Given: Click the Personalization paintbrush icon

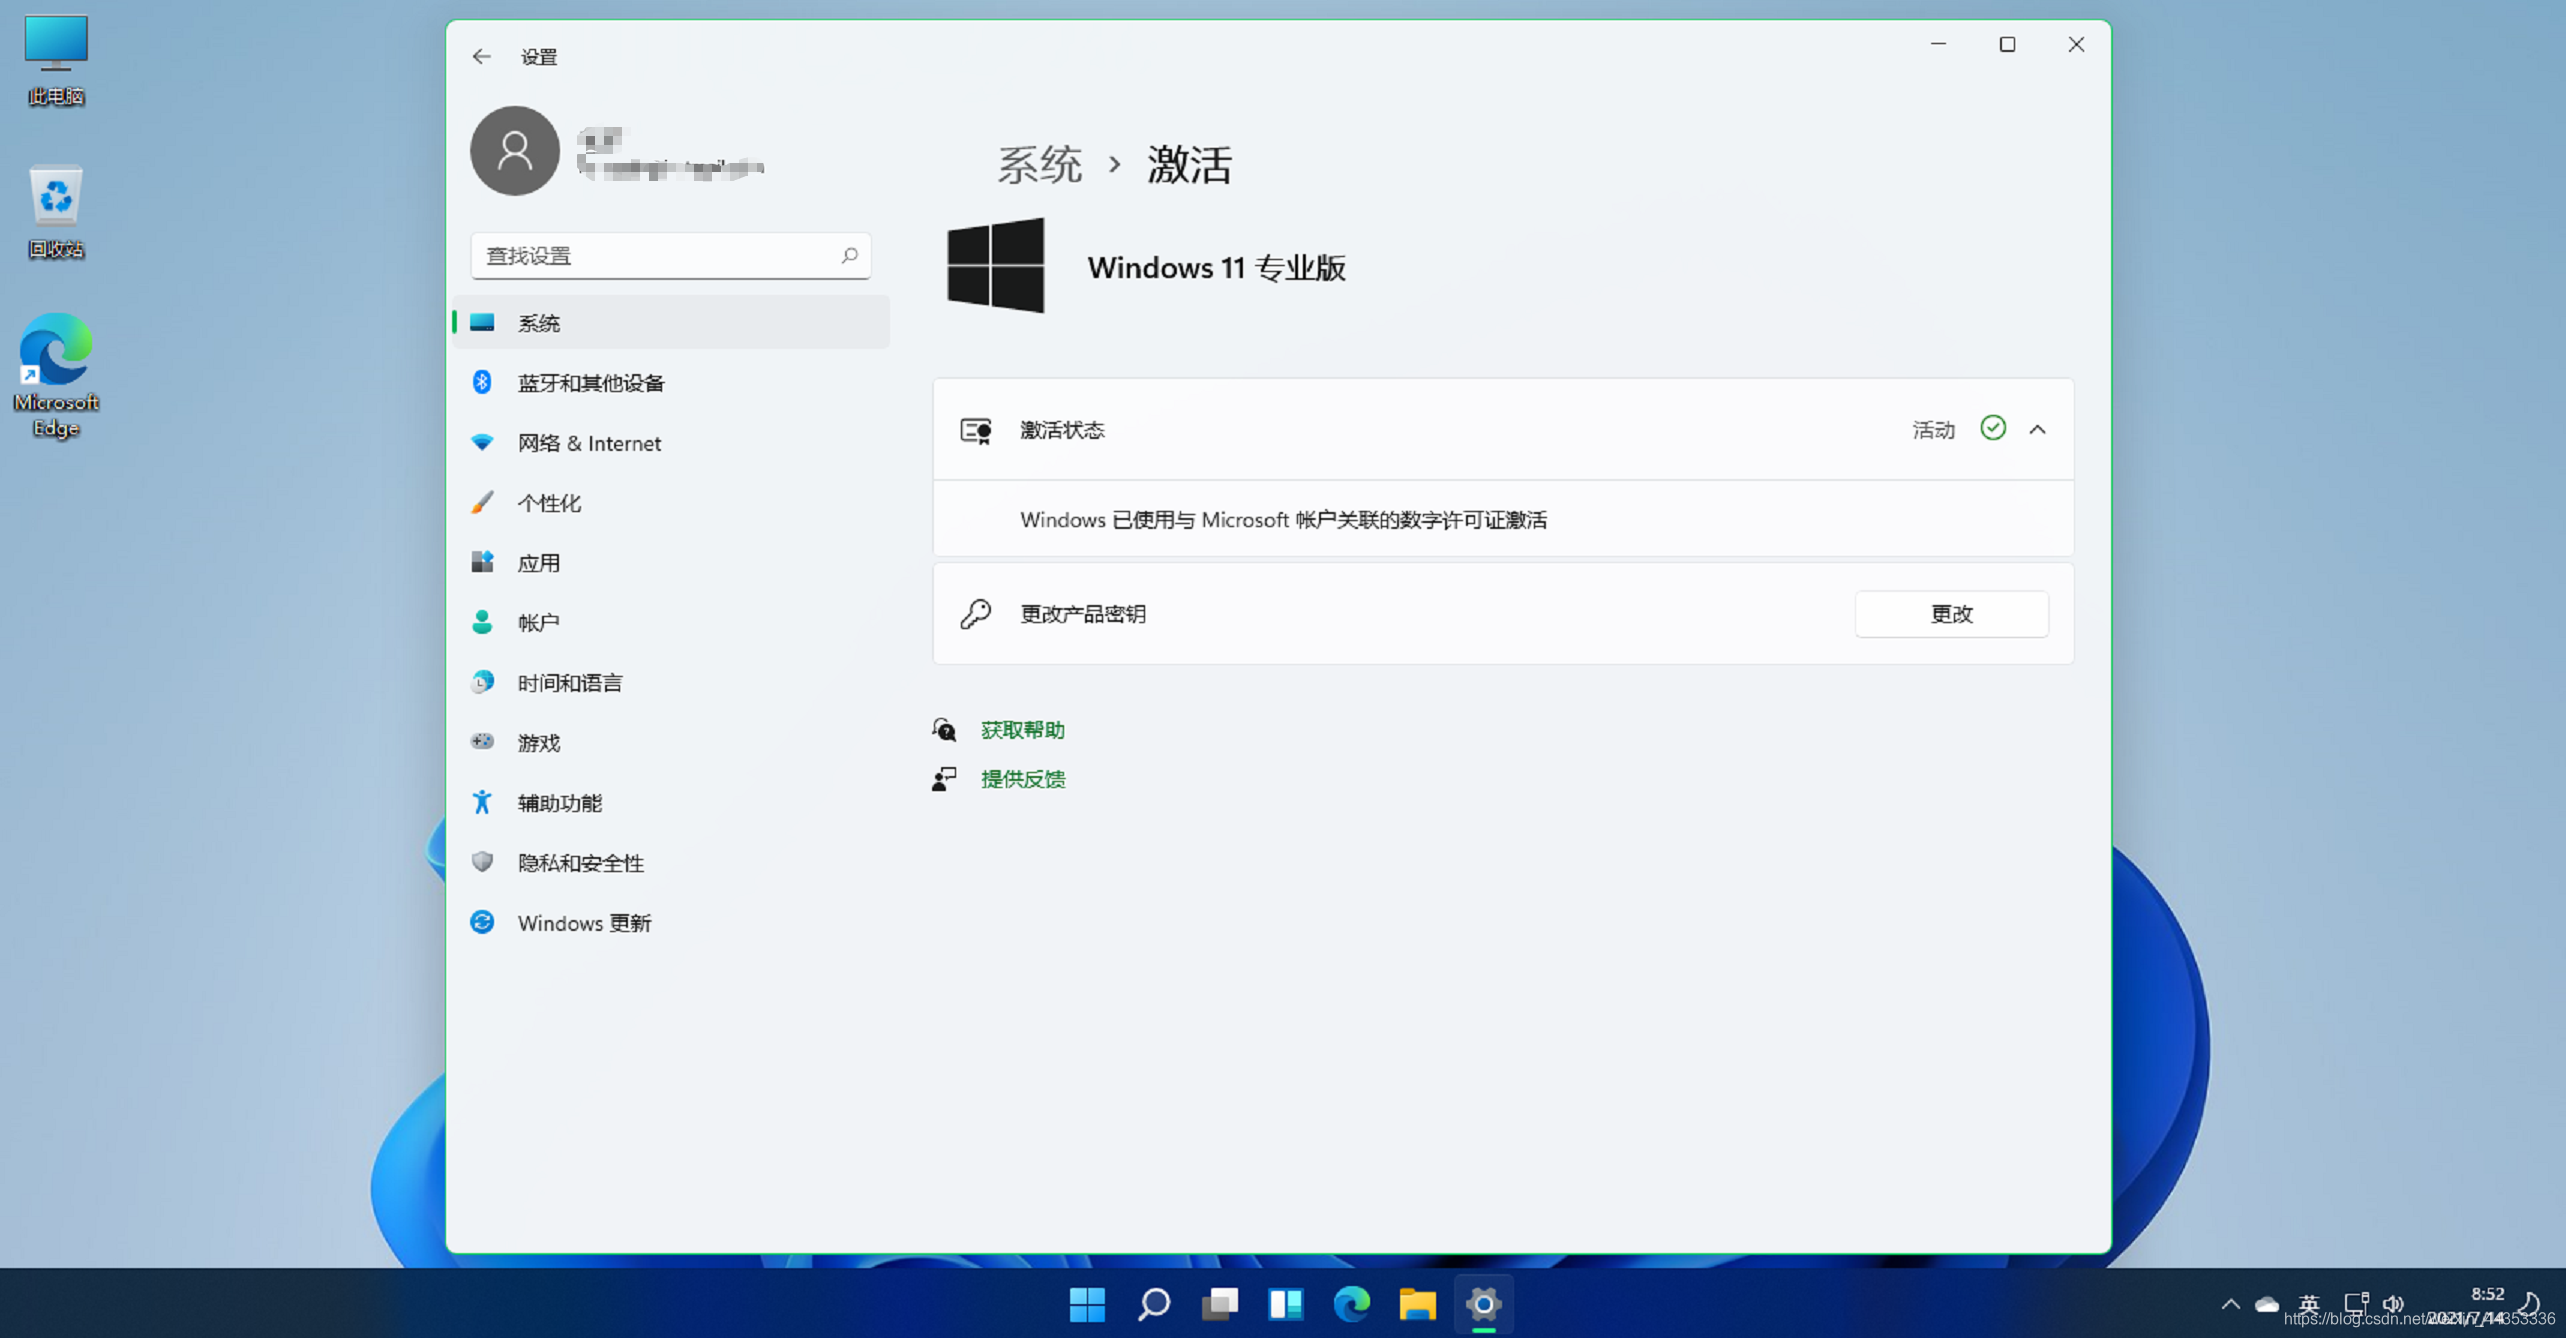Looking at the screenshot, I should 483,503.
